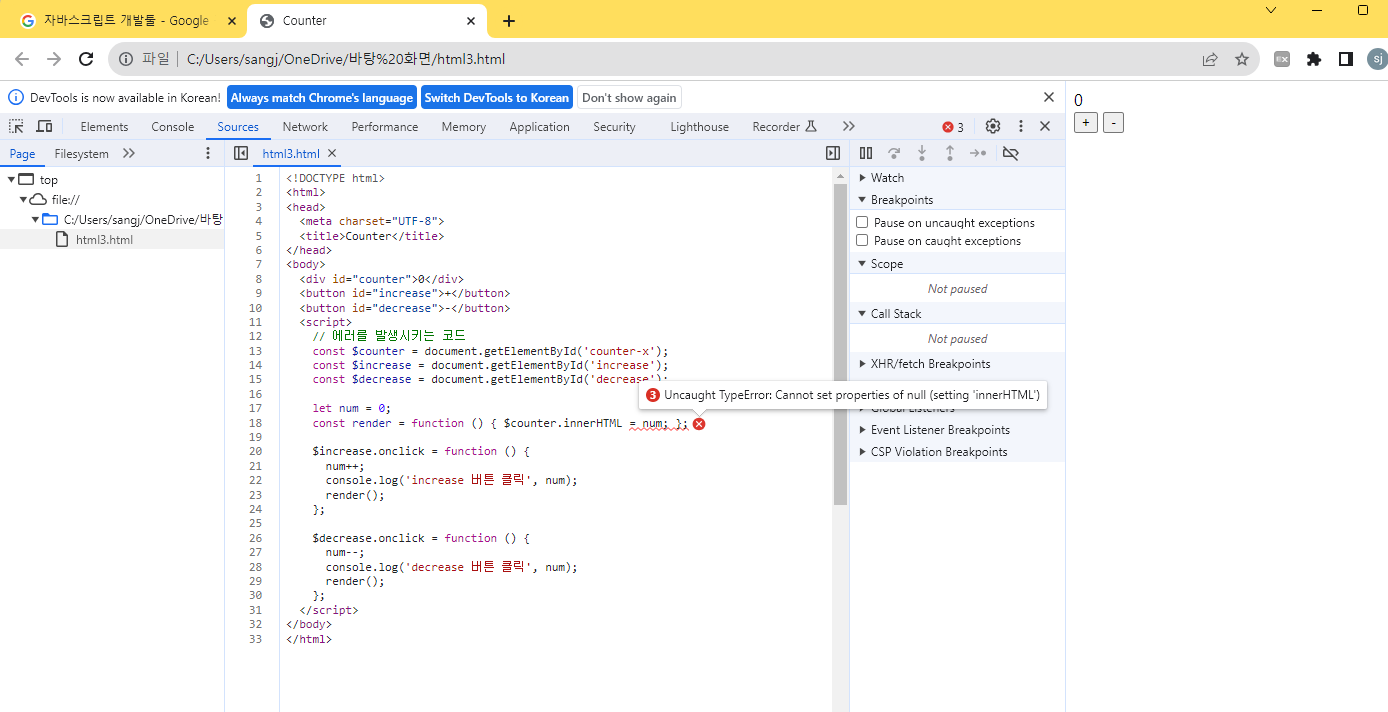Open the SJ profile avatar
This screenshot has width=1388, height=712.
(1377, 59)
